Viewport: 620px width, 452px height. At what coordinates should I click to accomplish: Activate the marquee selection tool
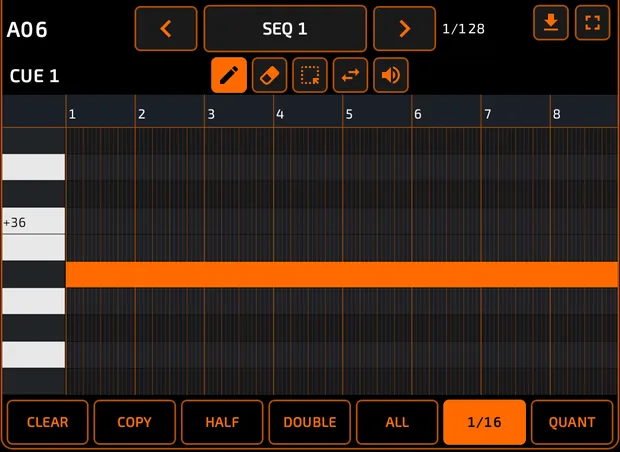310,75
